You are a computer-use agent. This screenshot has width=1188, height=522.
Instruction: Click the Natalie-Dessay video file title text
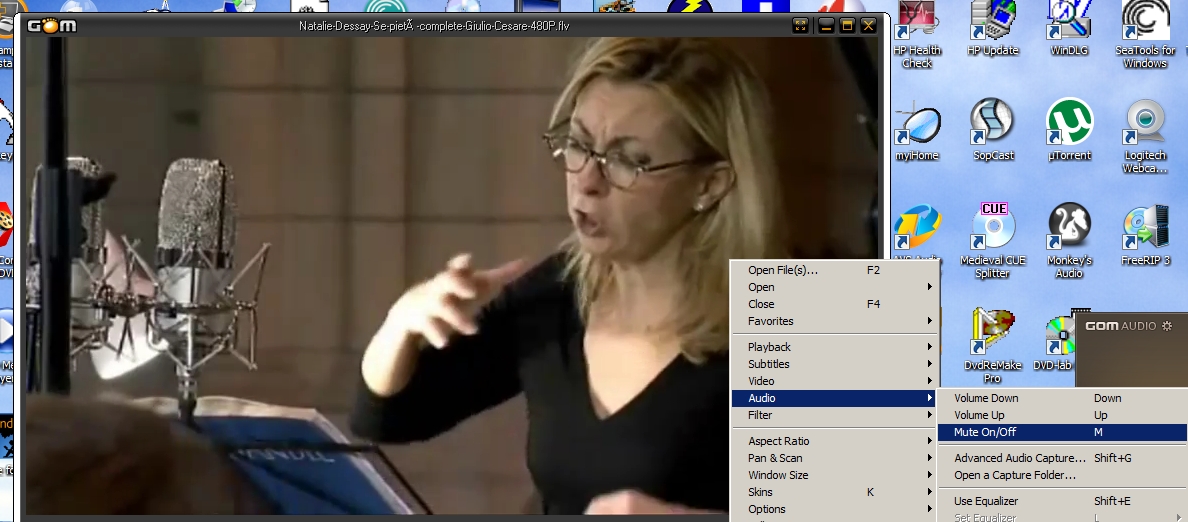pyautogui.click(x=434, y=26)
